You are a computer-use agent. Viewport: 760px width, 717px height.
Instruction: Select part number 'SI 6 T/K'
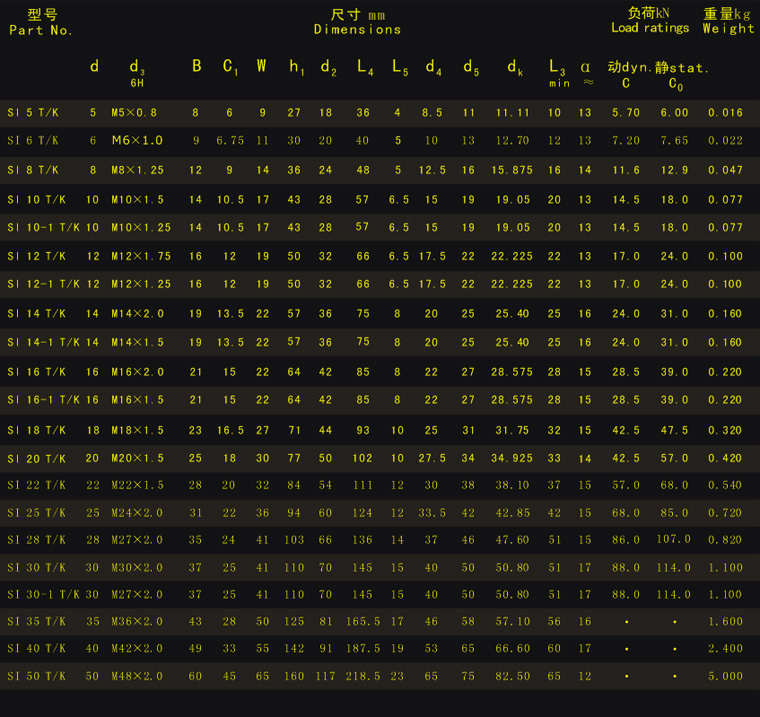[x=33, y=141]
